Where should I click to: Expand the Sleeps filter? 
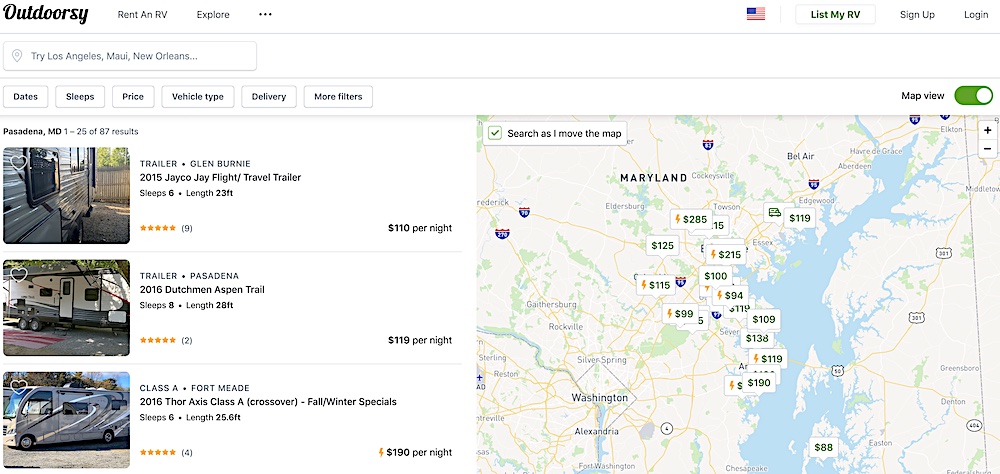[x=80, y=97]
